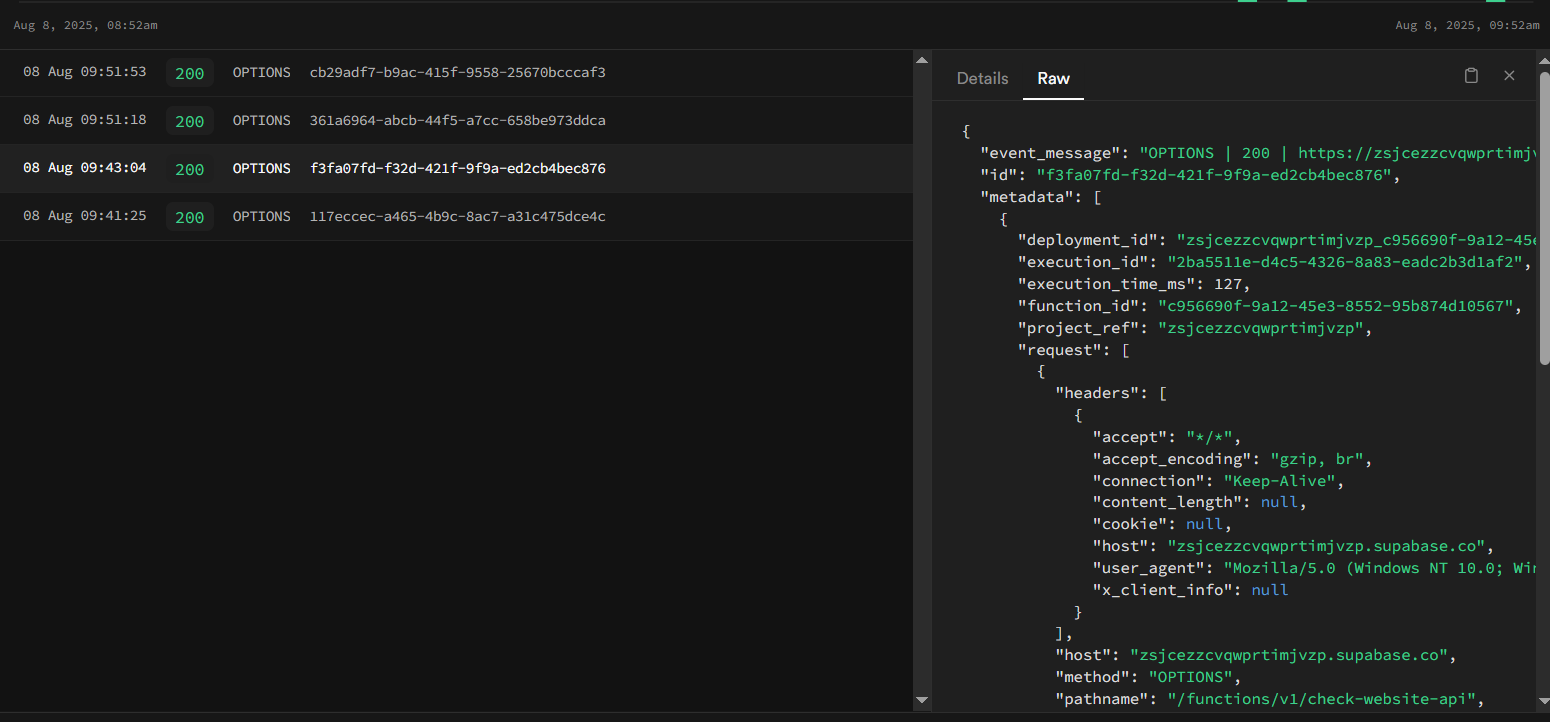
Task: Click connection value "Keep-Alive"
Action: 1279,481
